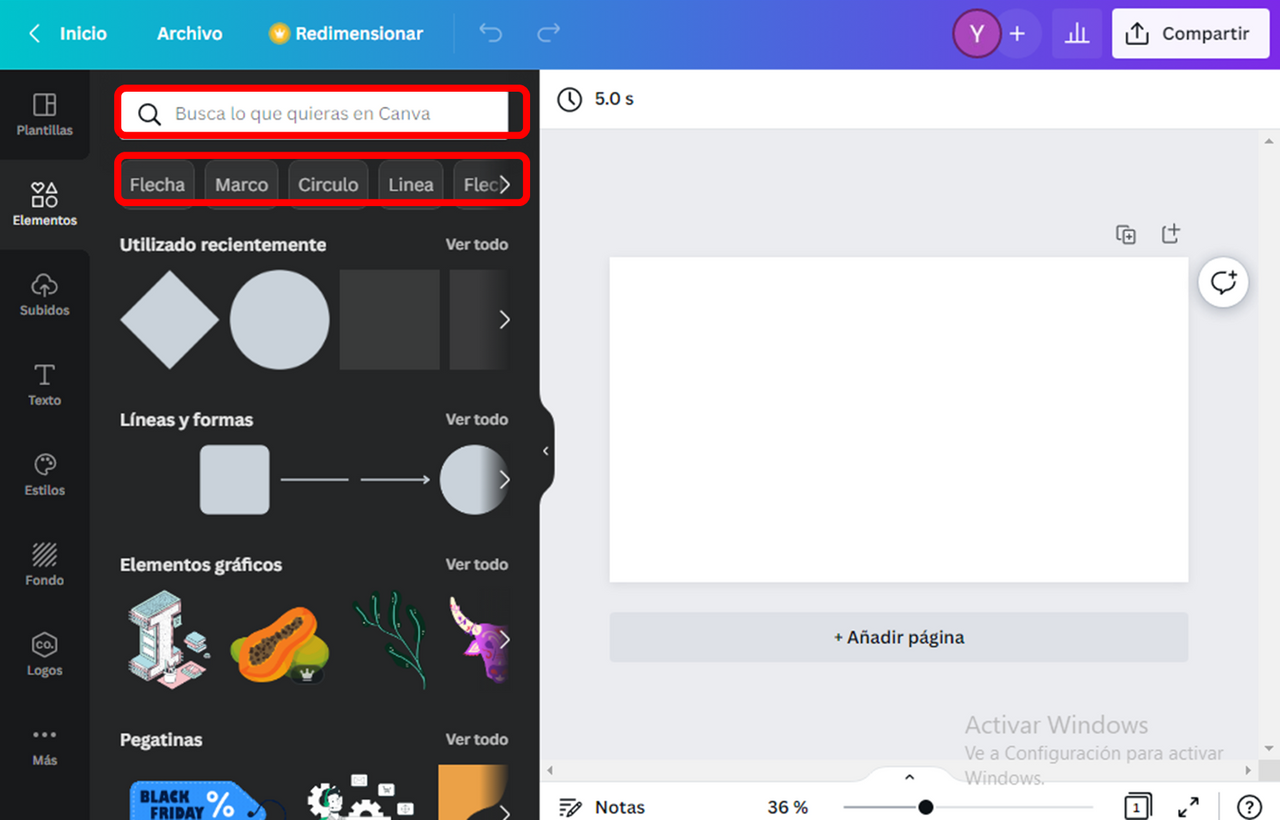1280x820 pixels.
Task: Add a new page via top icon
Action: pyautogui.click(x=1170, y=234)
